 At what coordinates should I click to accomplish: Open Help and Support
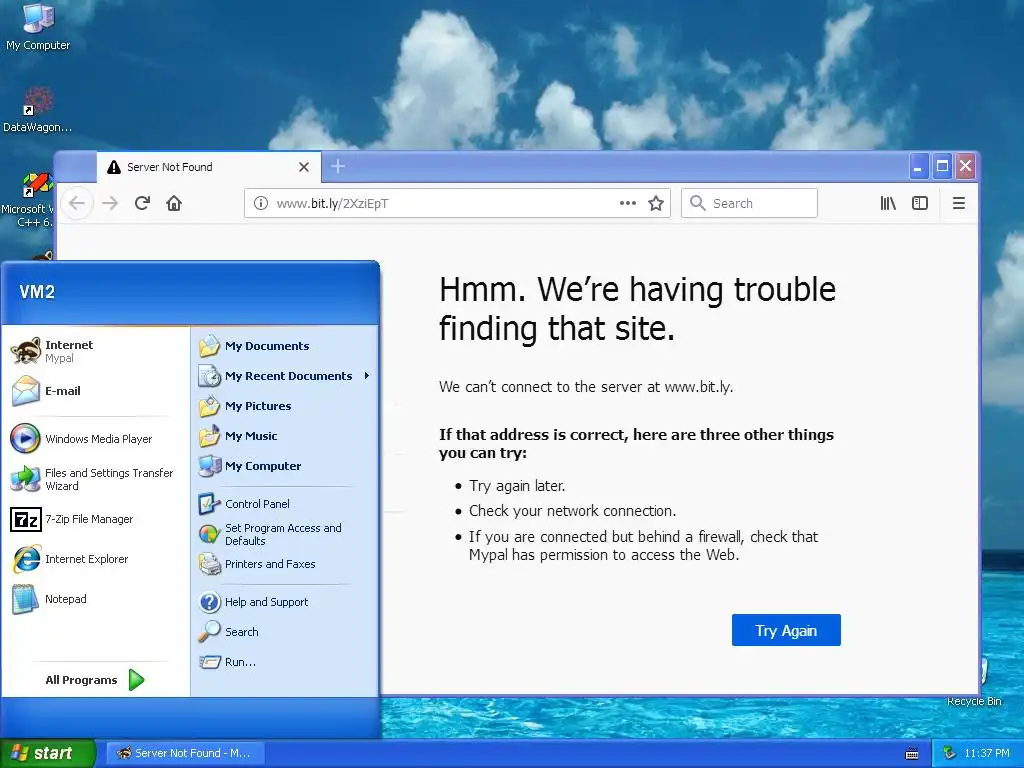[x=284, y=602]
